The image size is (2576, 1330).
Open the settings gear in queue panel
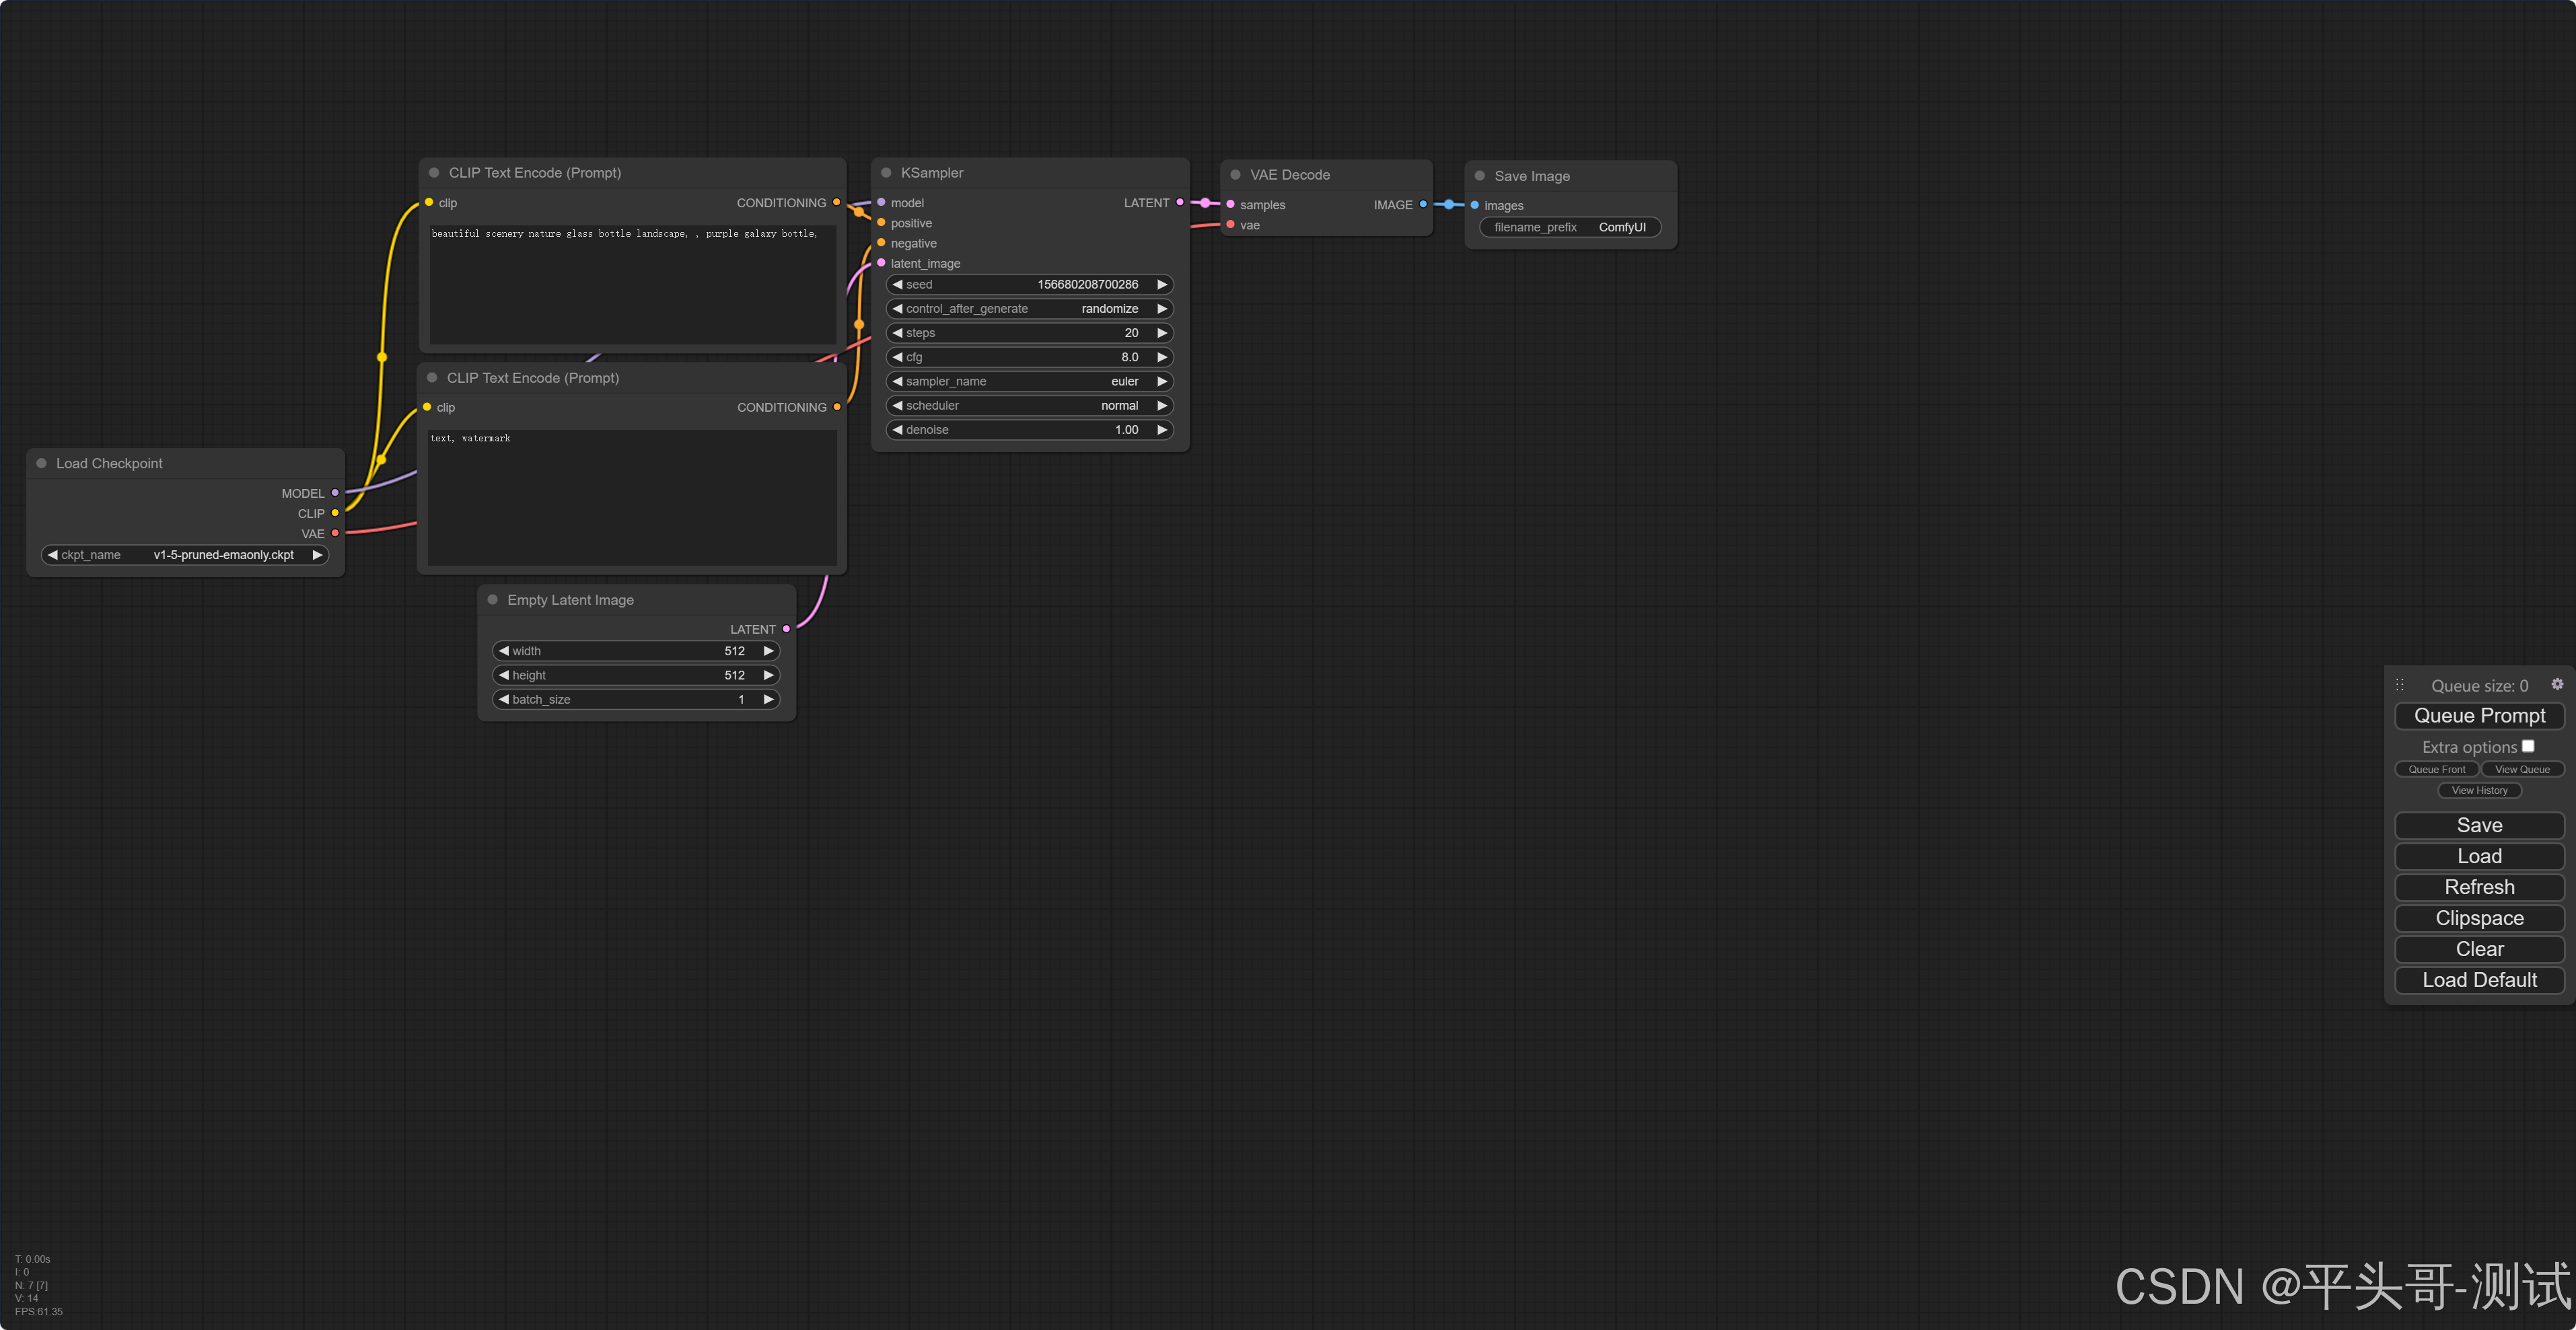coord(2556,684)
